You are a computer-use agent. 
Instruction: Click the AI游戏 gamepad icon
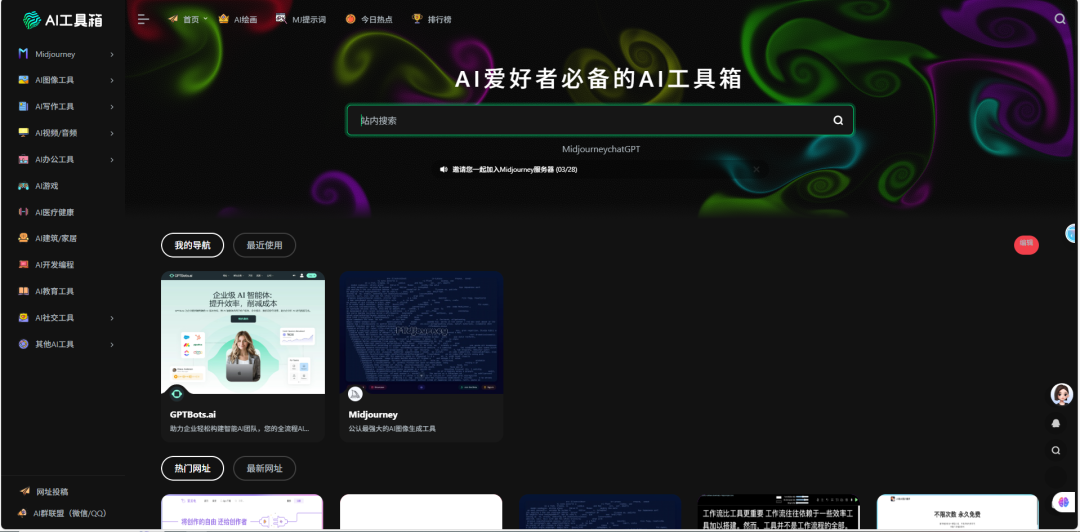(23, 185)
